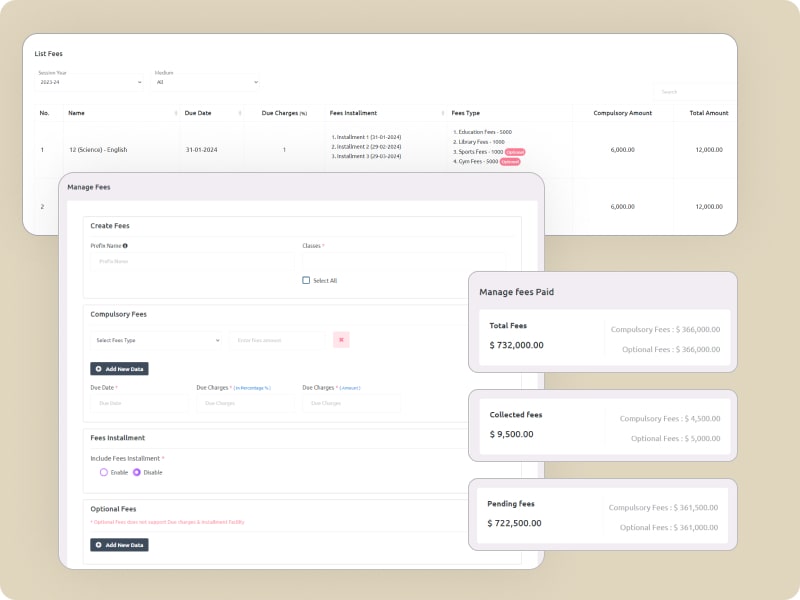Expand the Medium filter dropdown
The image size is (800, 600).
point(206,83)
